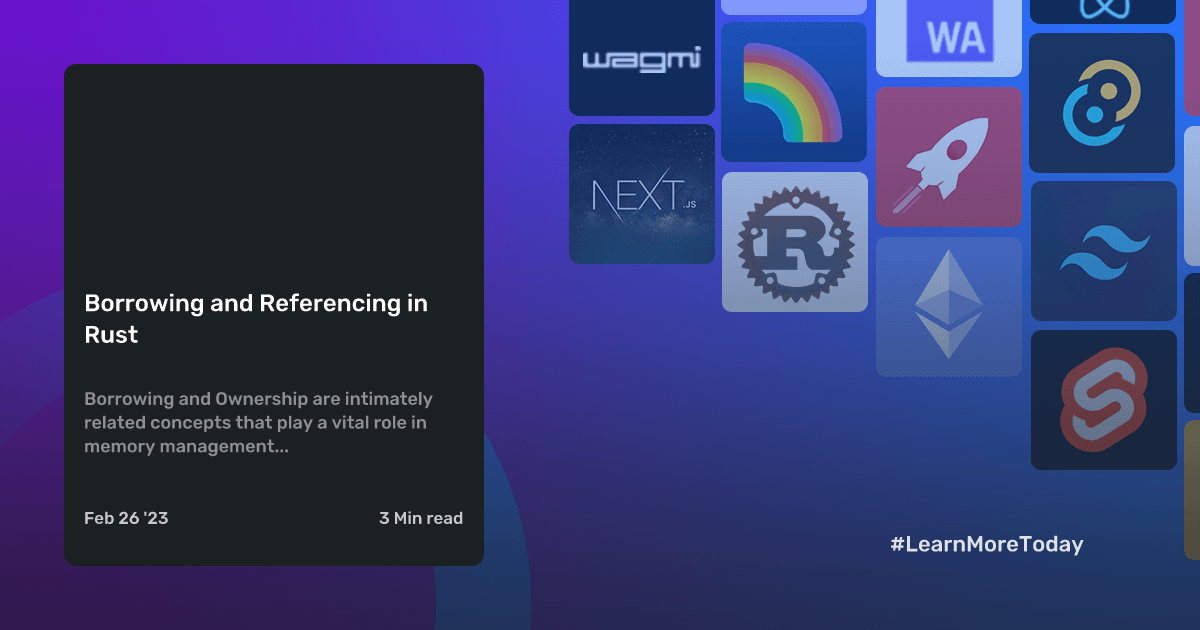The image size is (1200, 630).
Task: Select the Next.js logo
Action: (641, 193)
